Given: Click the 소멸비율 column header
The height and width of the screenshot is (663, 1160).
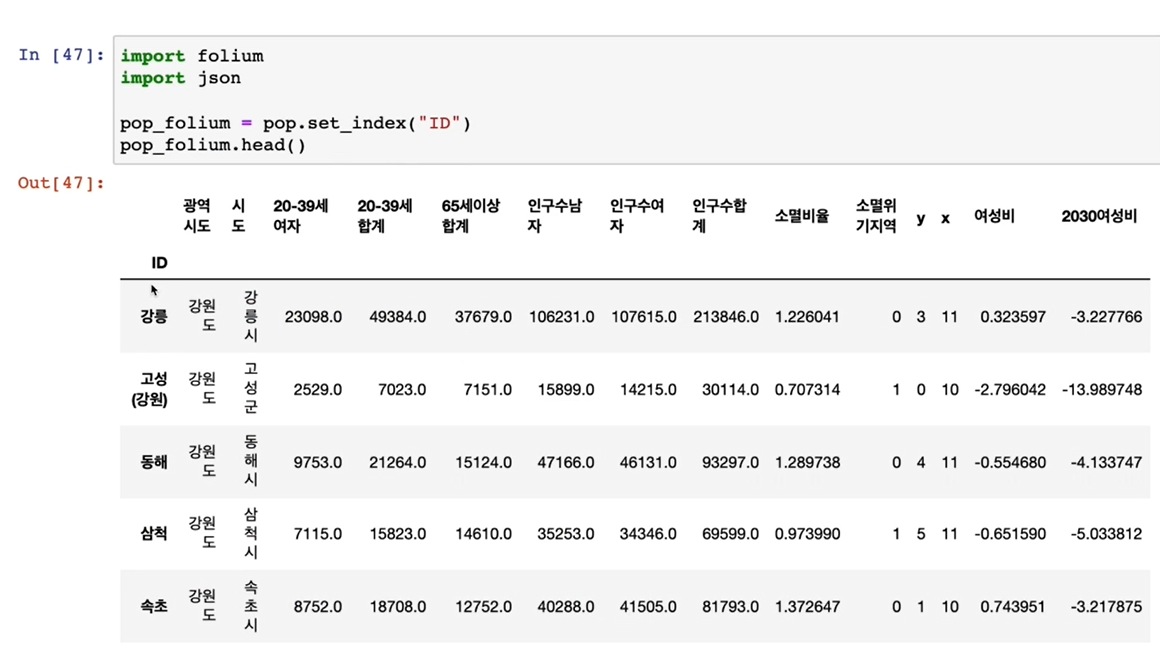Looking at the screenshot, I should click(x=801, y=216).
